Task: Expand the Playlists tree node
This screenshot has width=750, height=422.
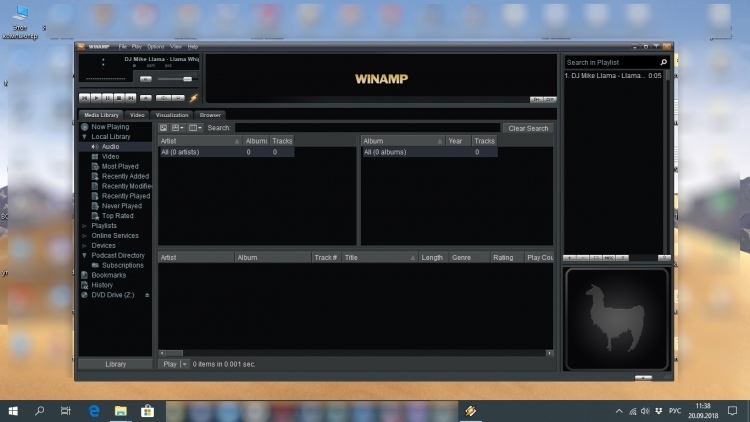Action: coord(84,226)
